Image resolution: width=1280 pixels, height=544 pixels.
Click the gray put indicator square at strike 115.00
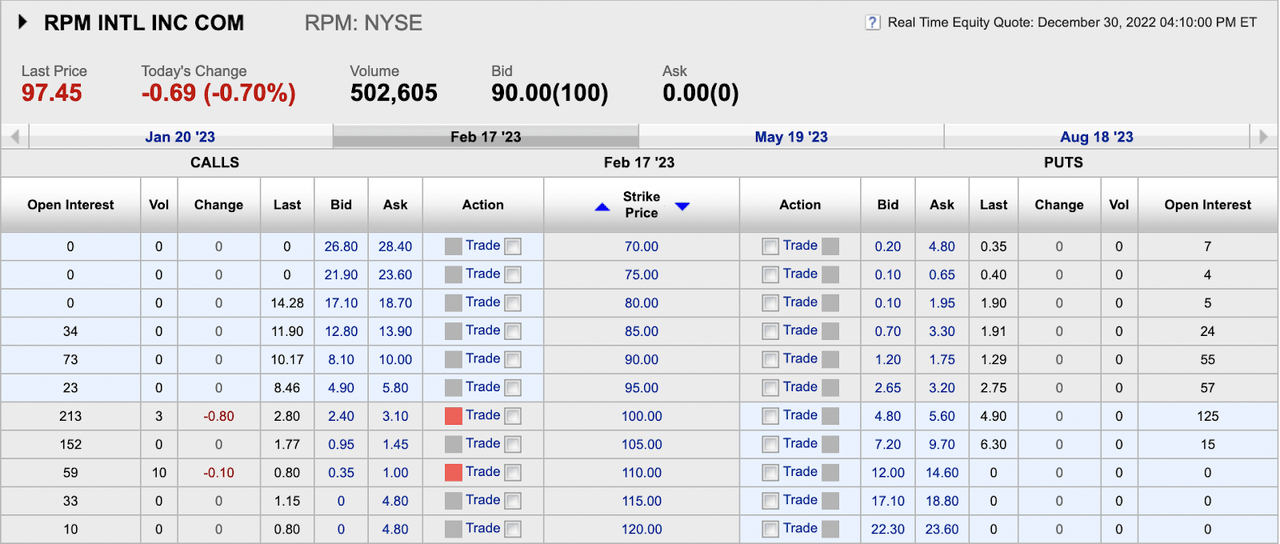click(x=830, y=501)
